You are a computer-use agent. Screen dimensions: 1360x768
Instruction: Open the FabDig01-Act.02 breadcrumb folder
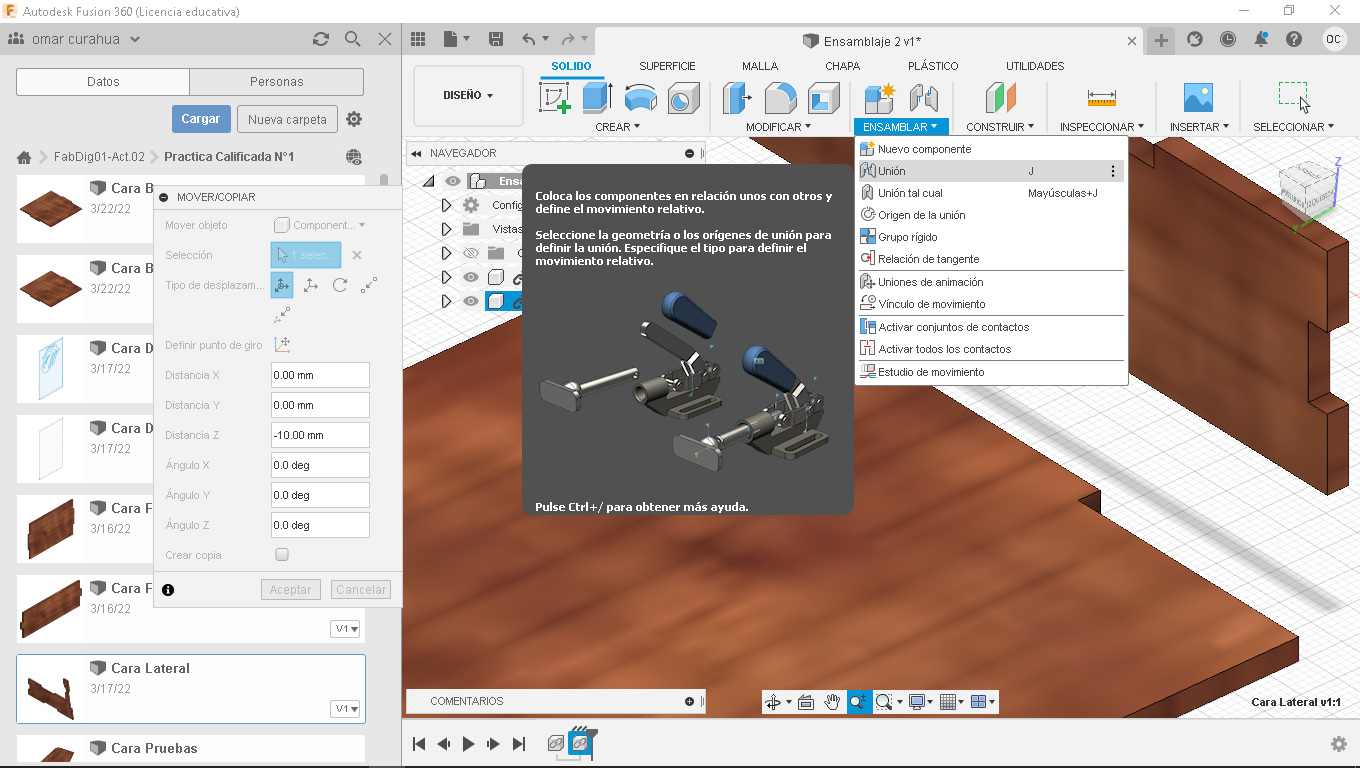tap(99, 157)
